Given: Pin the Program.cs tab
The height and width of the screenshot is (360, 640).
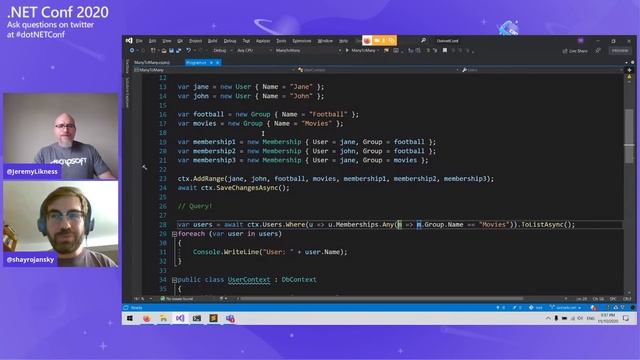Looking at the screenshot, I should tap(211, 62).
